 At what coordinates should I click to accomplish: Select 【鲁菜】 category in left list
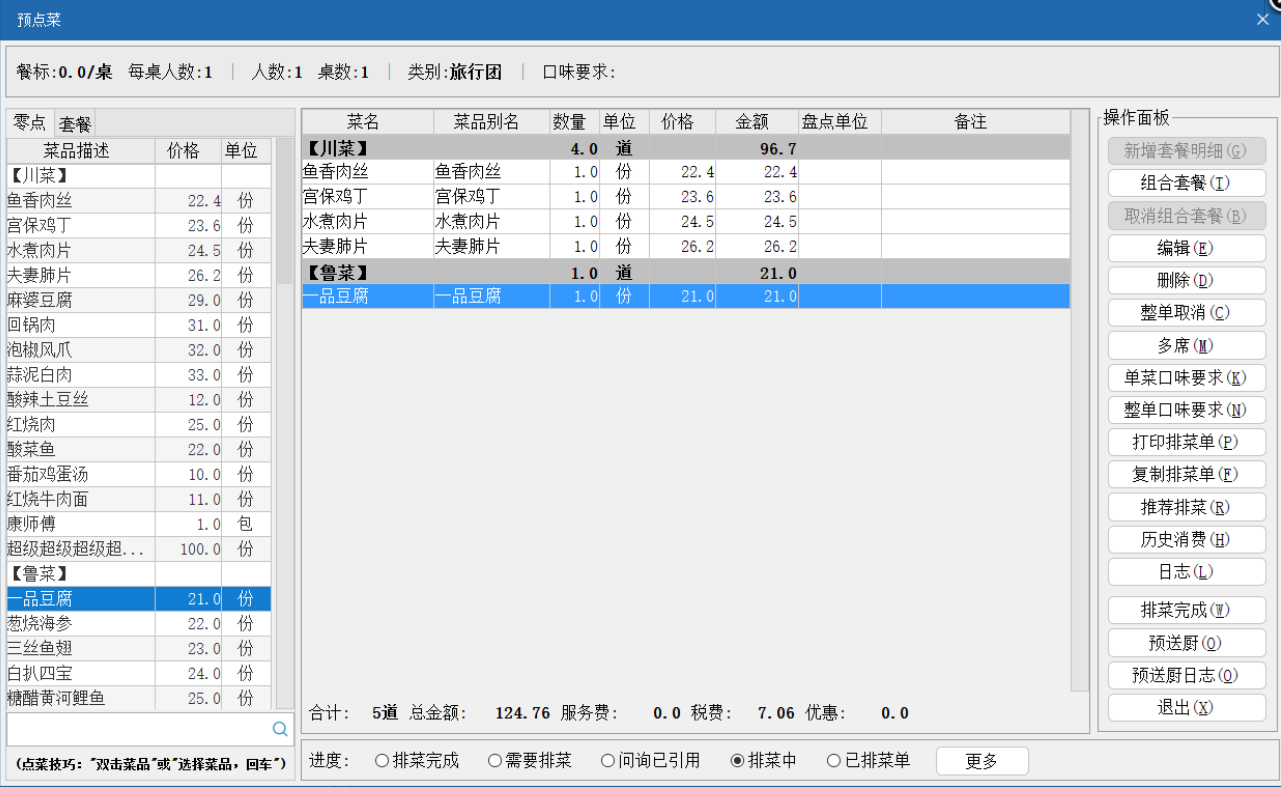139,574
